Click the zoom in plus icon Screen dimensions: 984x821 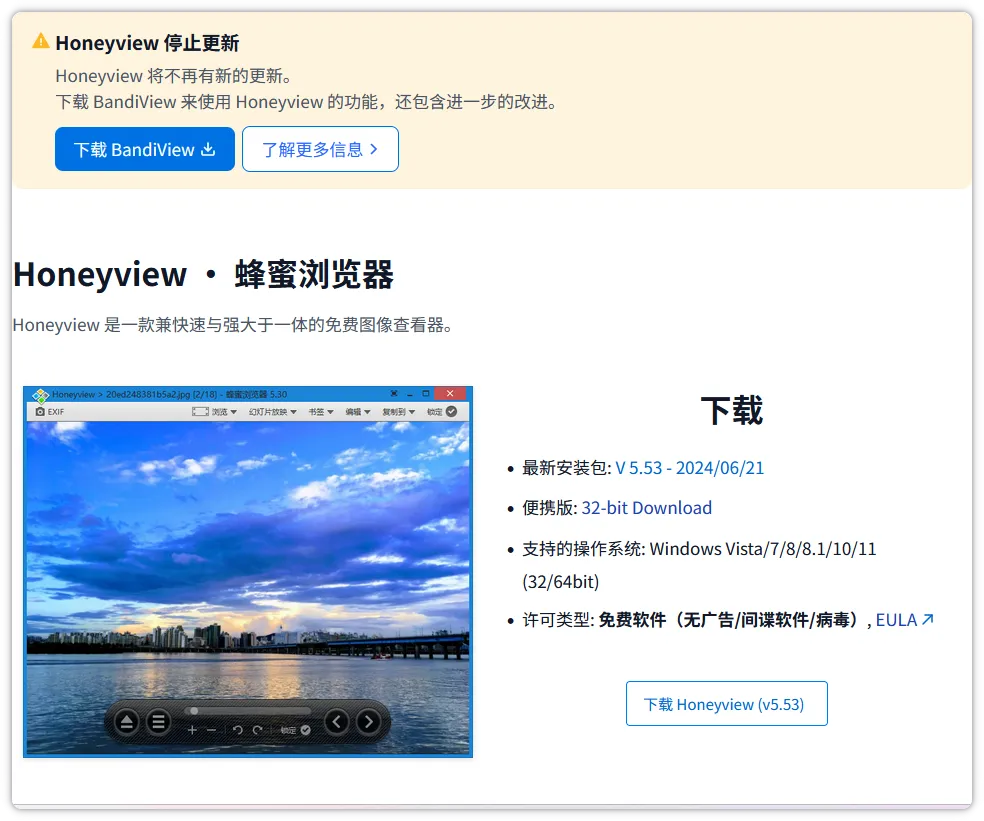tap(193, 730)
